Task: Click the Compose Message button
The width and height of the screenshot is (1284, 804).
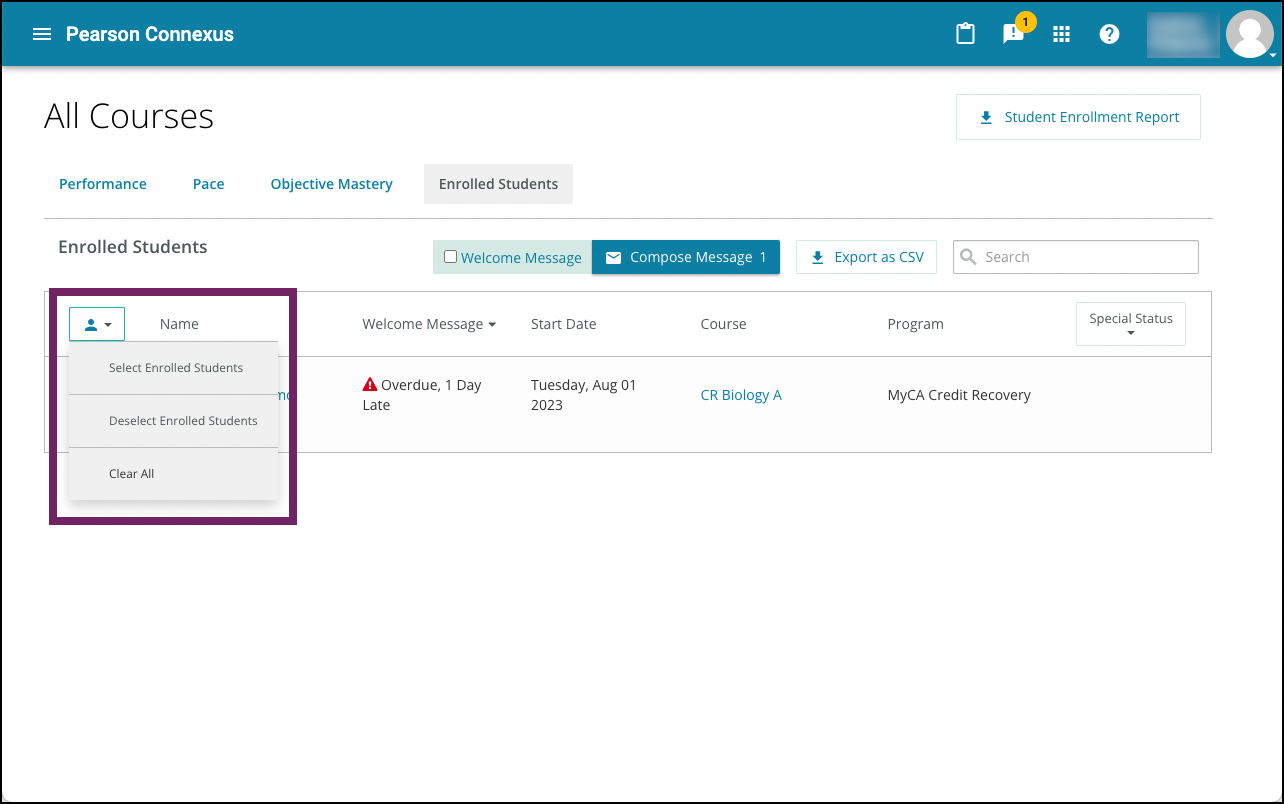Action: 686,257
